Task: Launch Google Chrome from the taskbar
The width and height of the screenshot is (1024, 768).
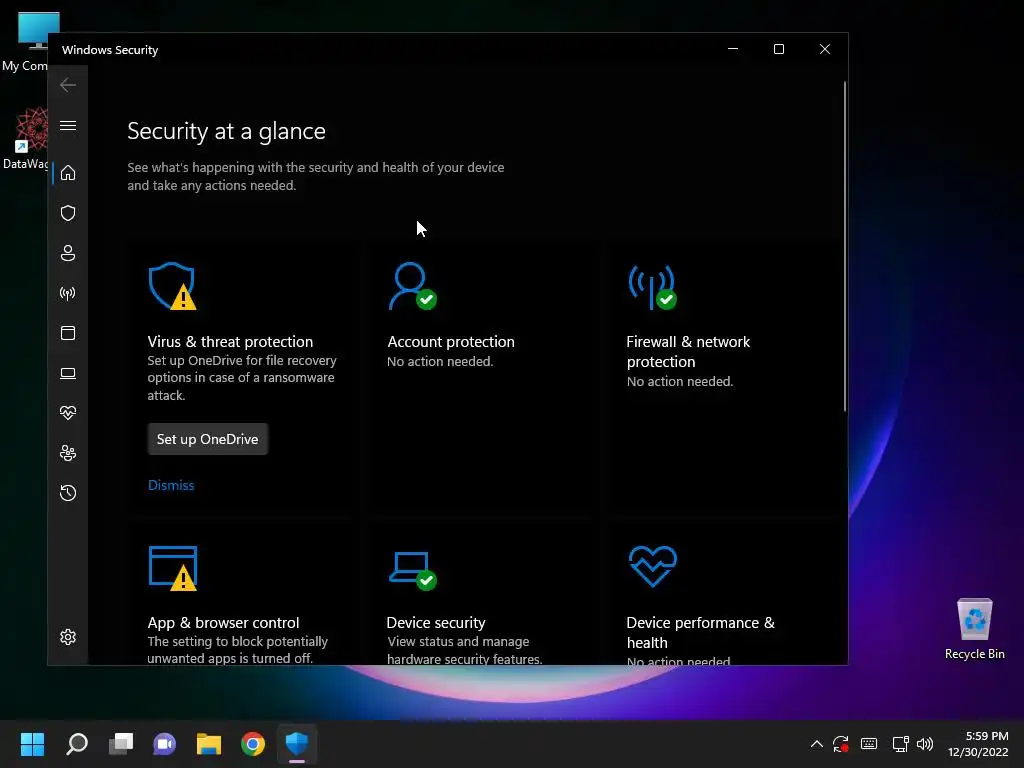Action: pos(253,744)
